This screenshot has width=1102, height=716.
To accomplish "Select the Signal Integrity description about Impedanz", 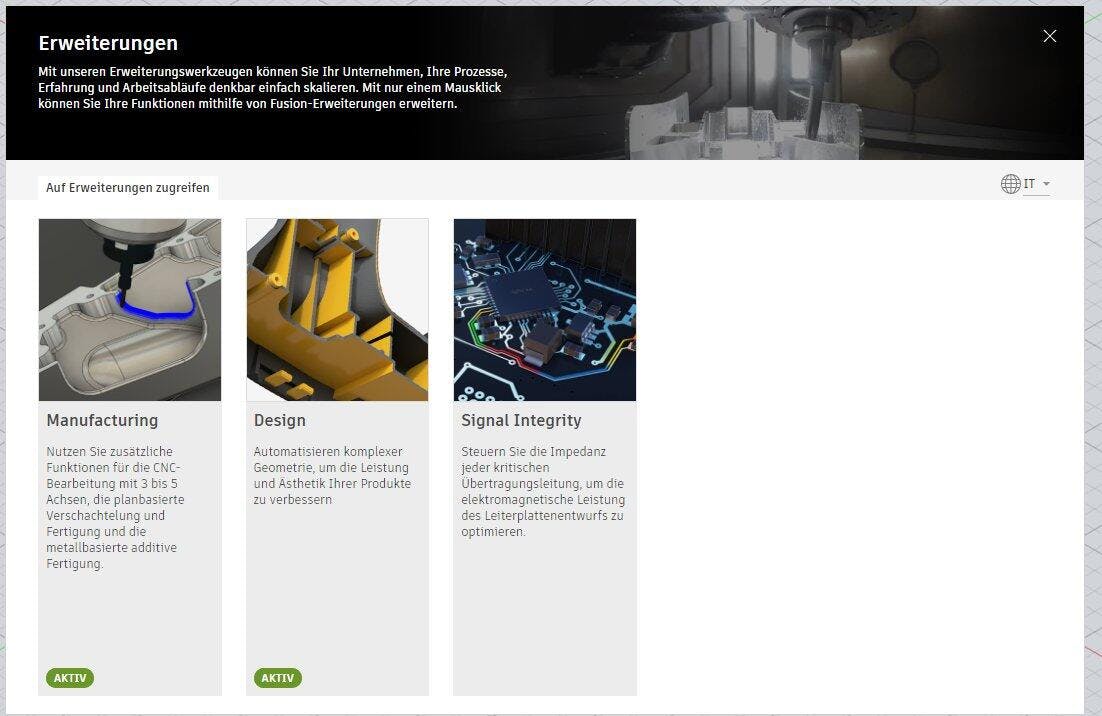I will (x=543, y=492).
